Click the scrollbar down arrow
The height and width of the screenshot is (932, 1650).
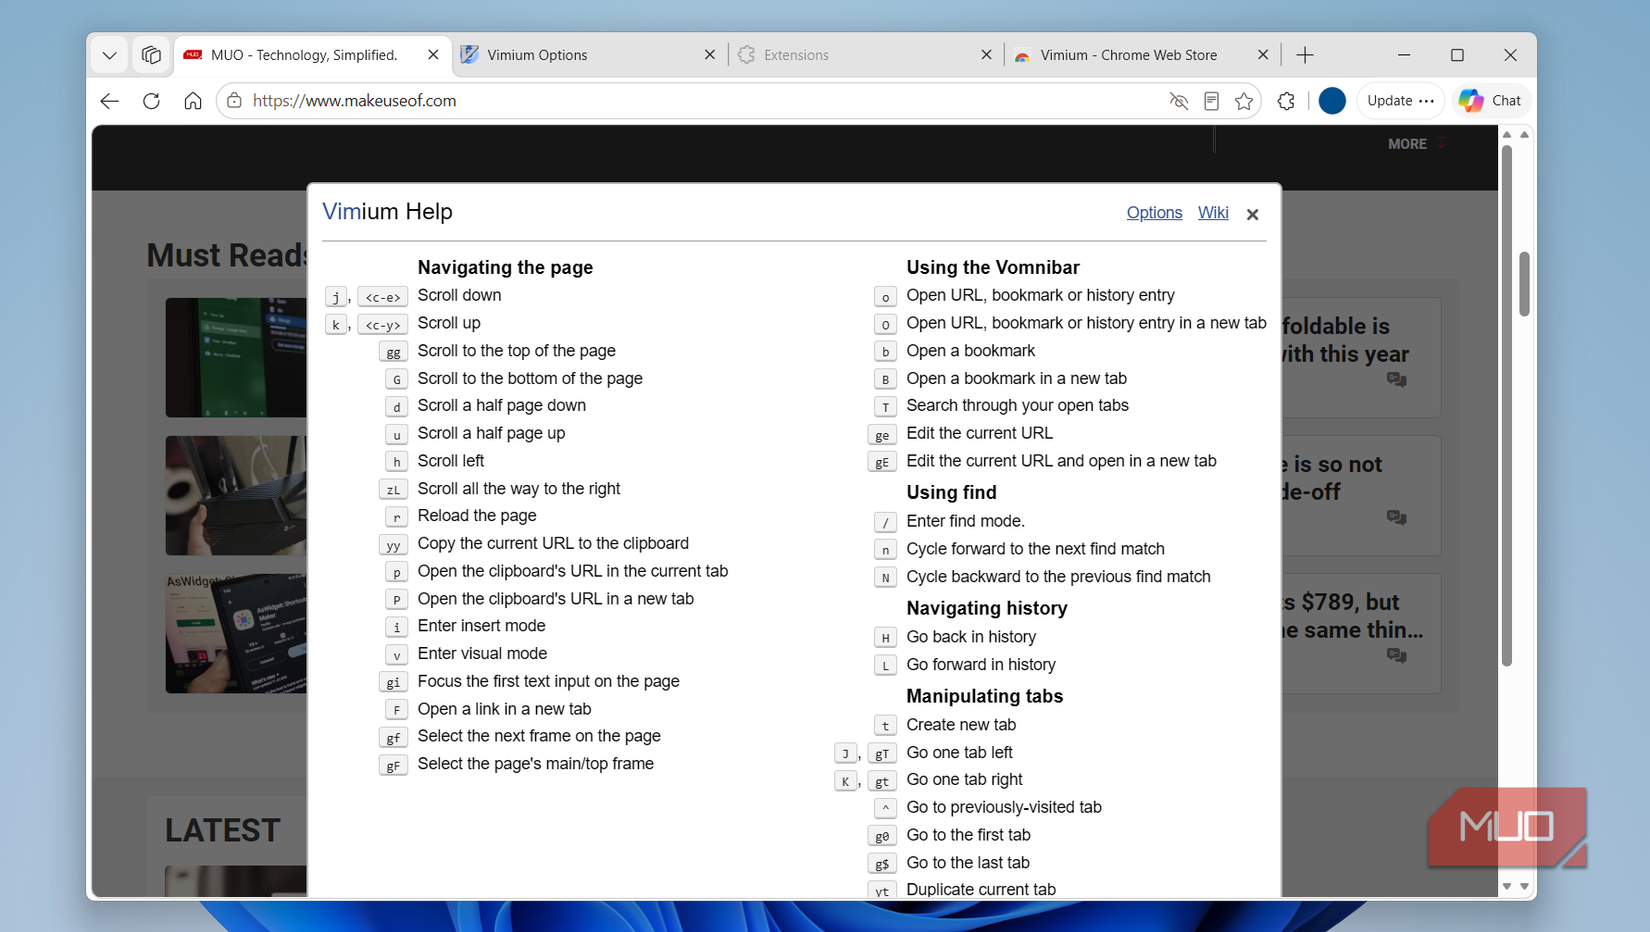point(1524,886)
